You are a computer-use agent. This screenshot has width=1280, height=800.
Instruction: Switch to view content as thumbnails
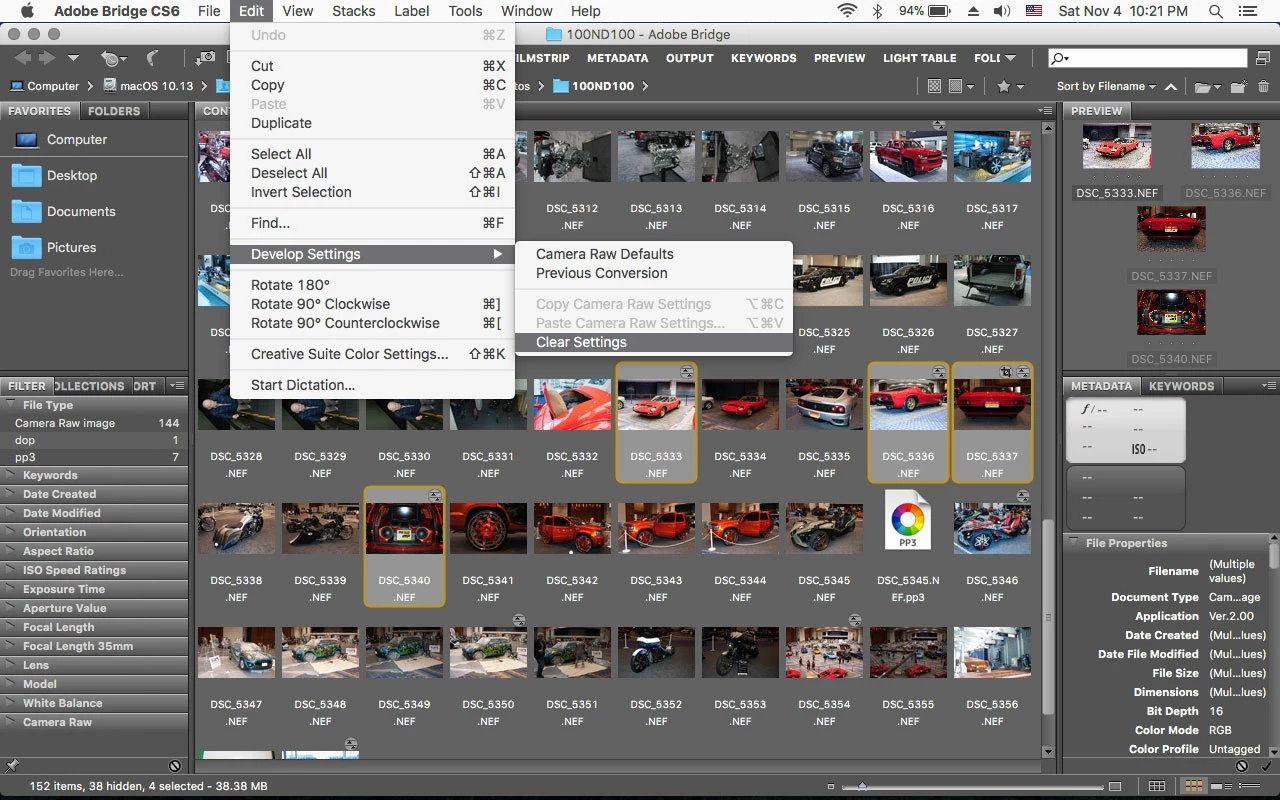coord(1193,786)
